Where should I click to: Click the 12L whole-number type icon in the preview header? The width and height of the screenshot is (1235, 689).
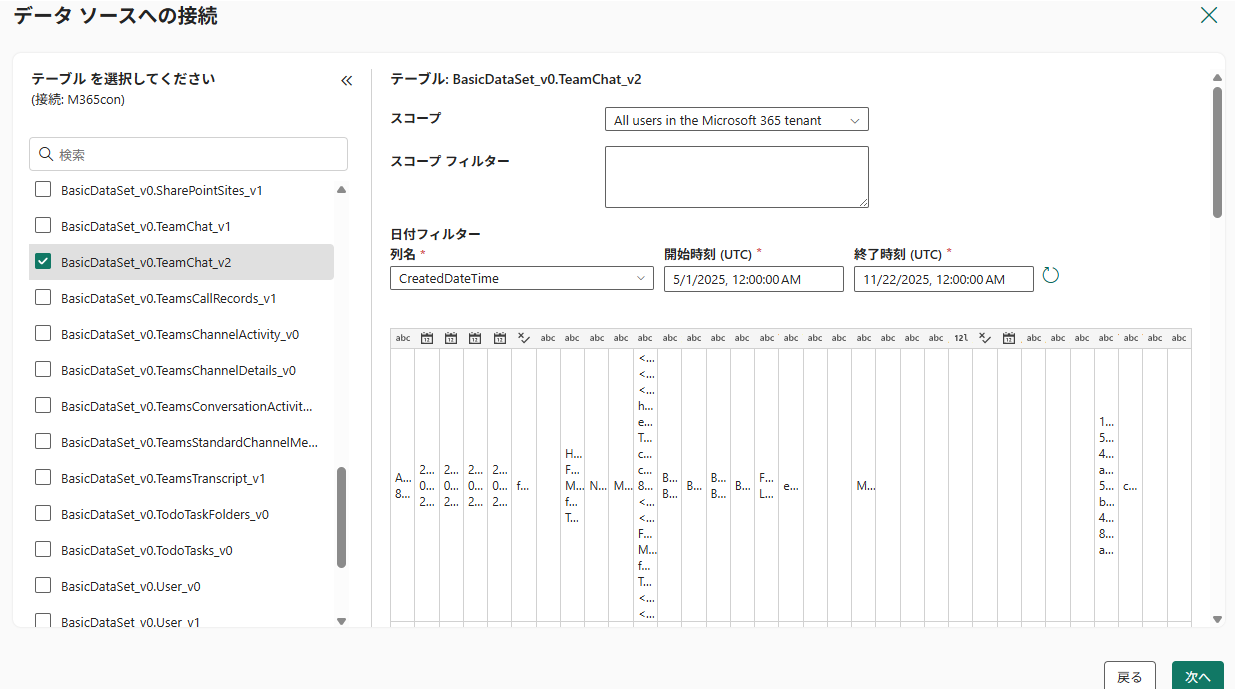[x=961, y=337]
